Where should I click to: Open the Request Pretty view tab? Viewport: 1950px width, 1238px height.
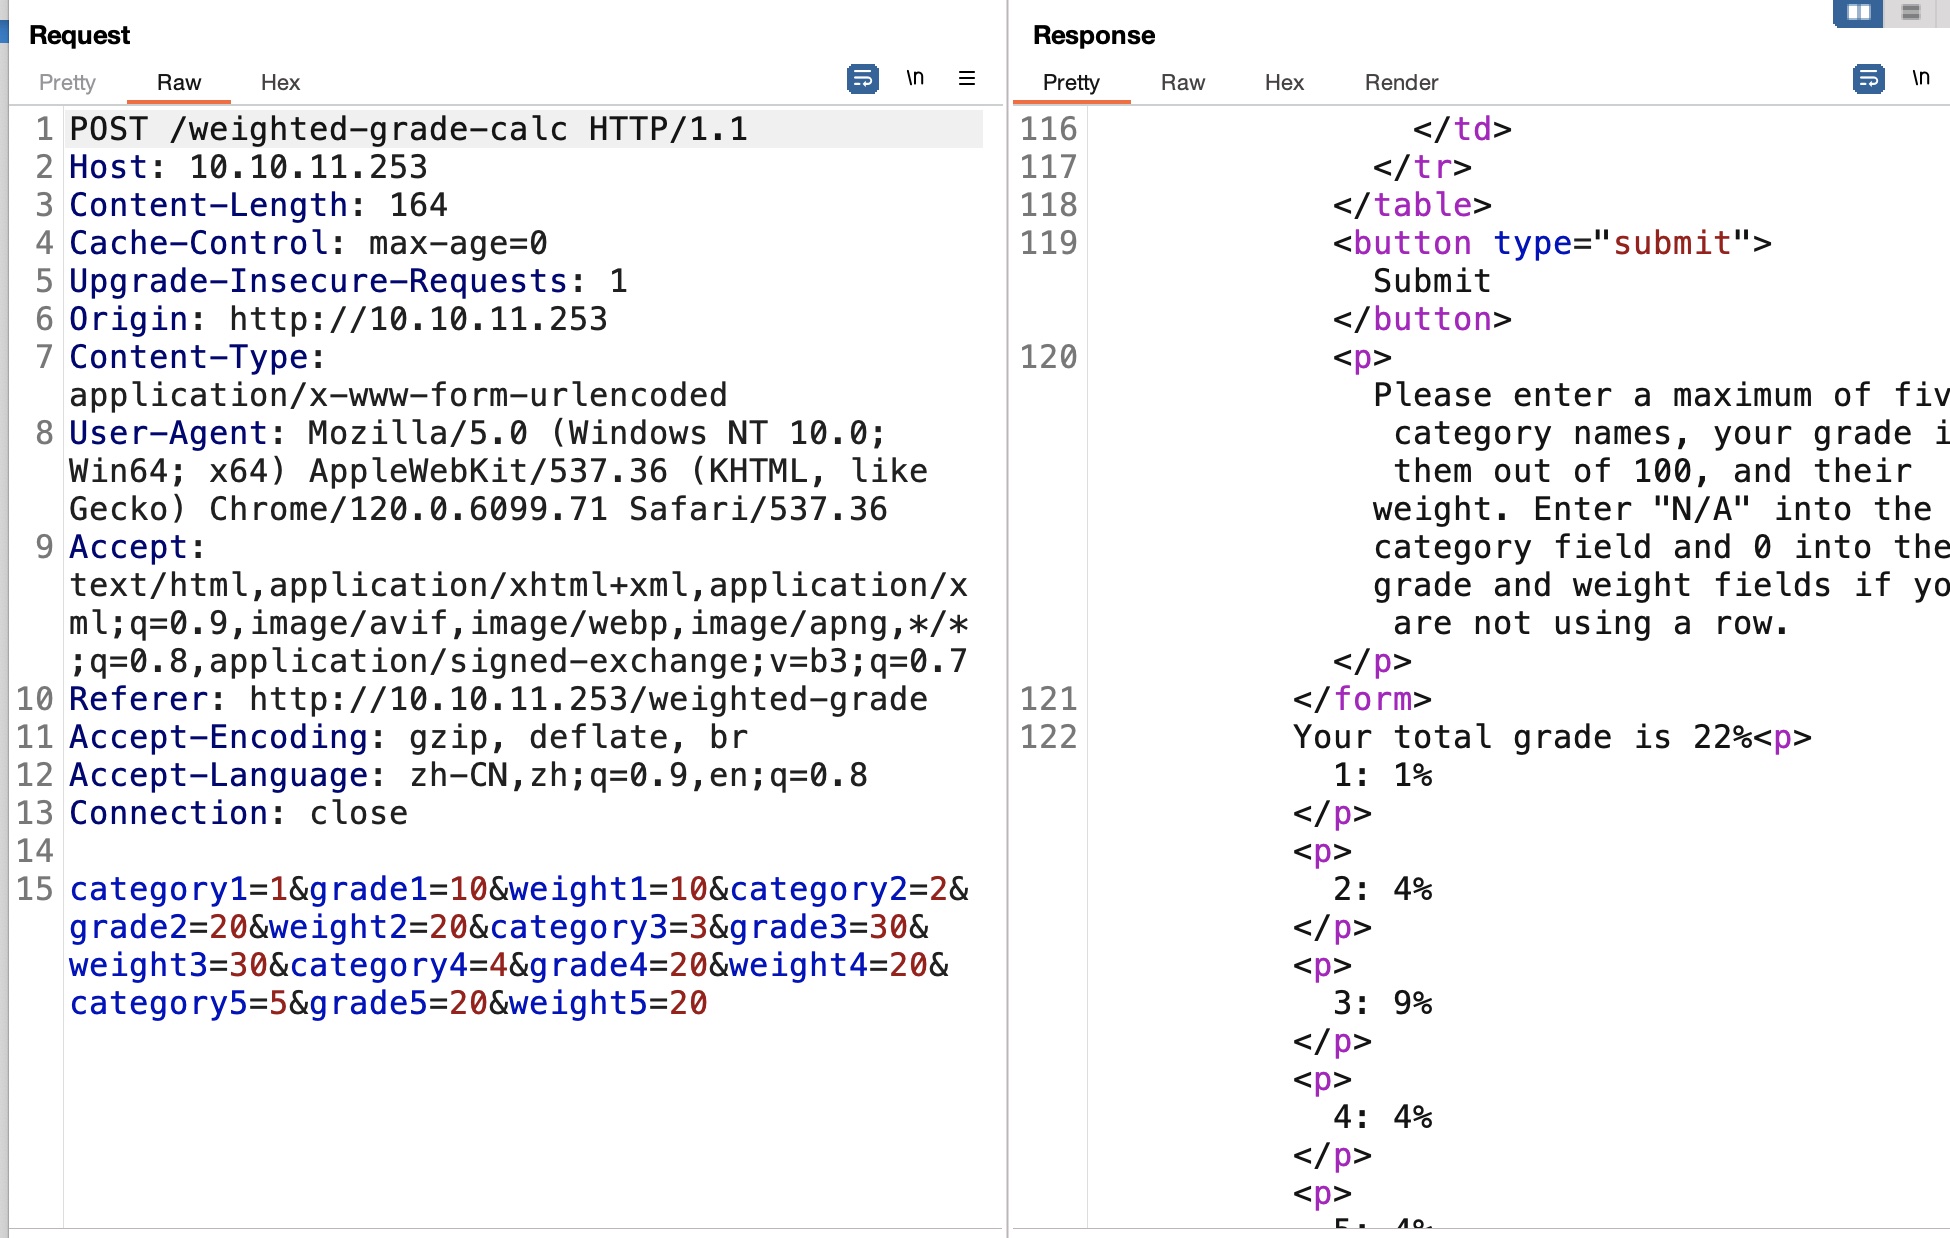tap(67, 82)
